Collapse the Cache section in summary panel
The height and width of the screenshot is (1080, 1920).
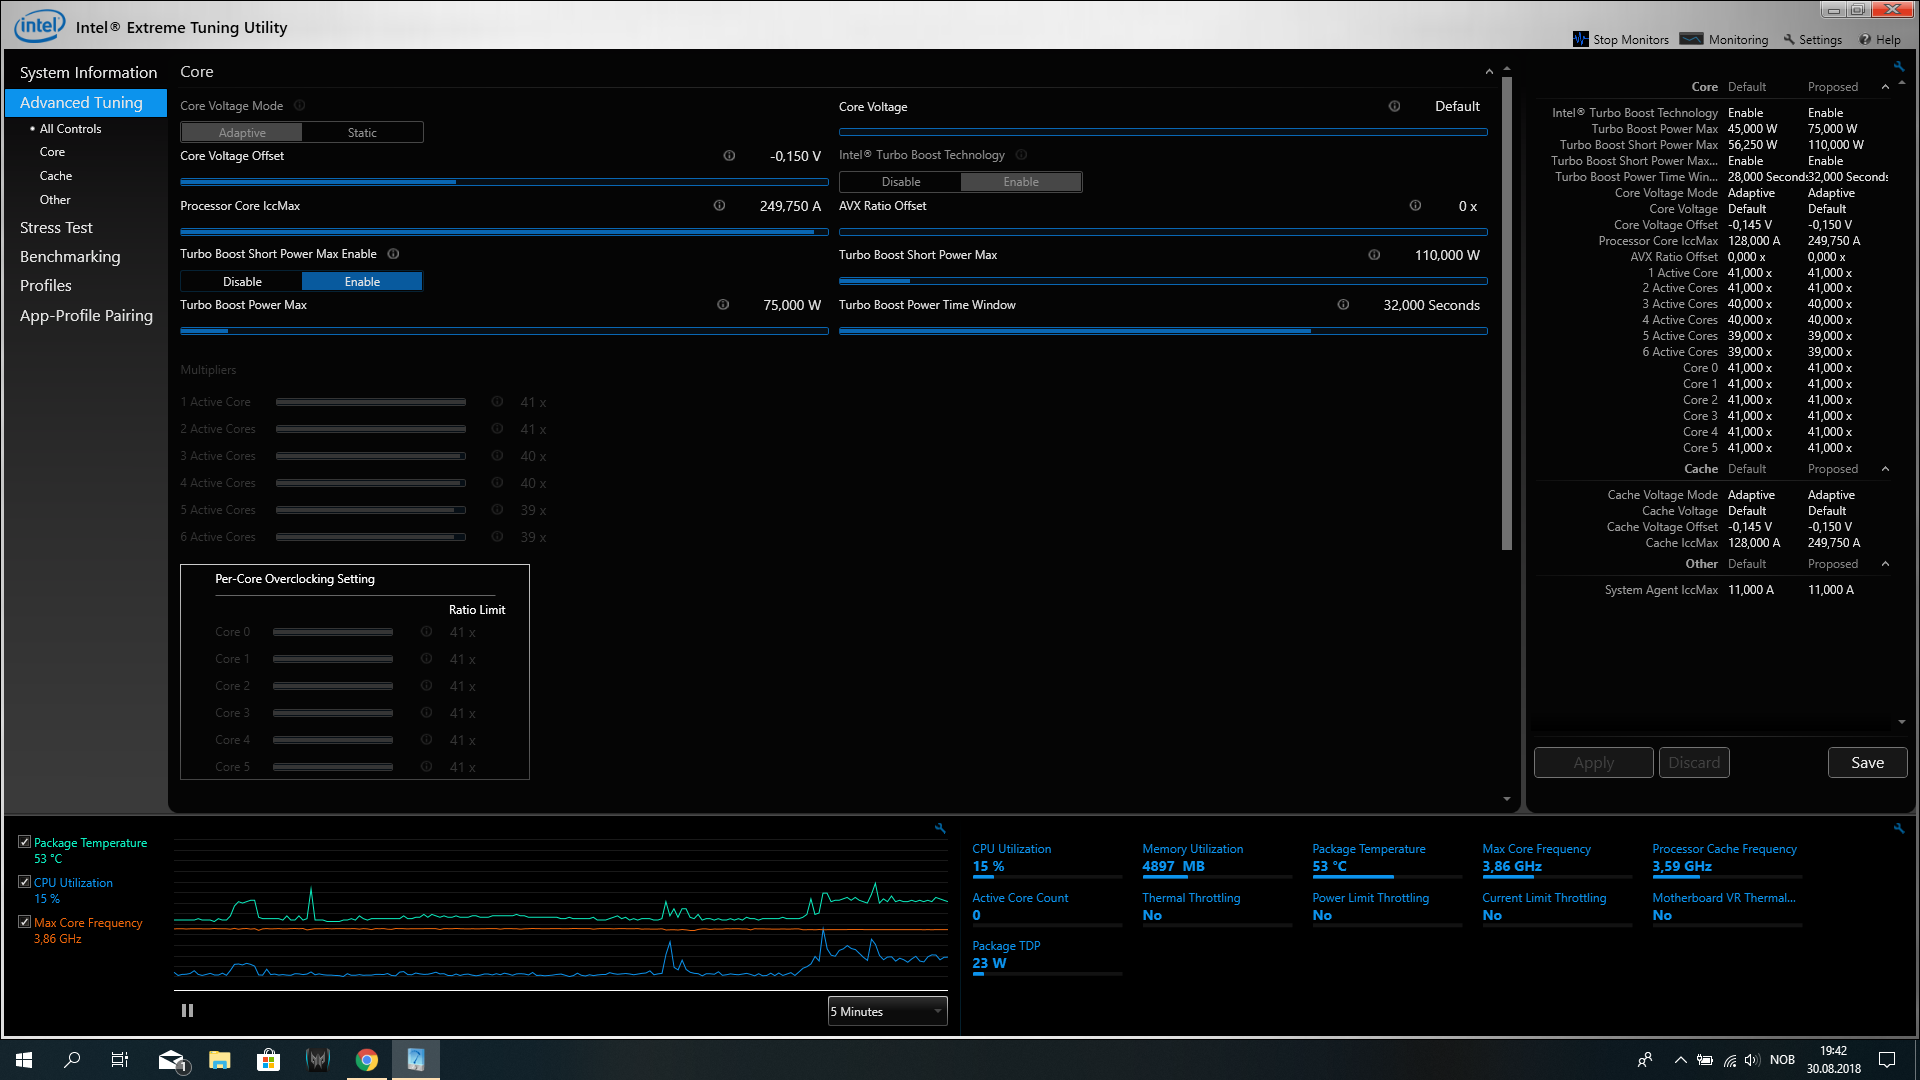pyautogui.click(x=1885, y=469)
